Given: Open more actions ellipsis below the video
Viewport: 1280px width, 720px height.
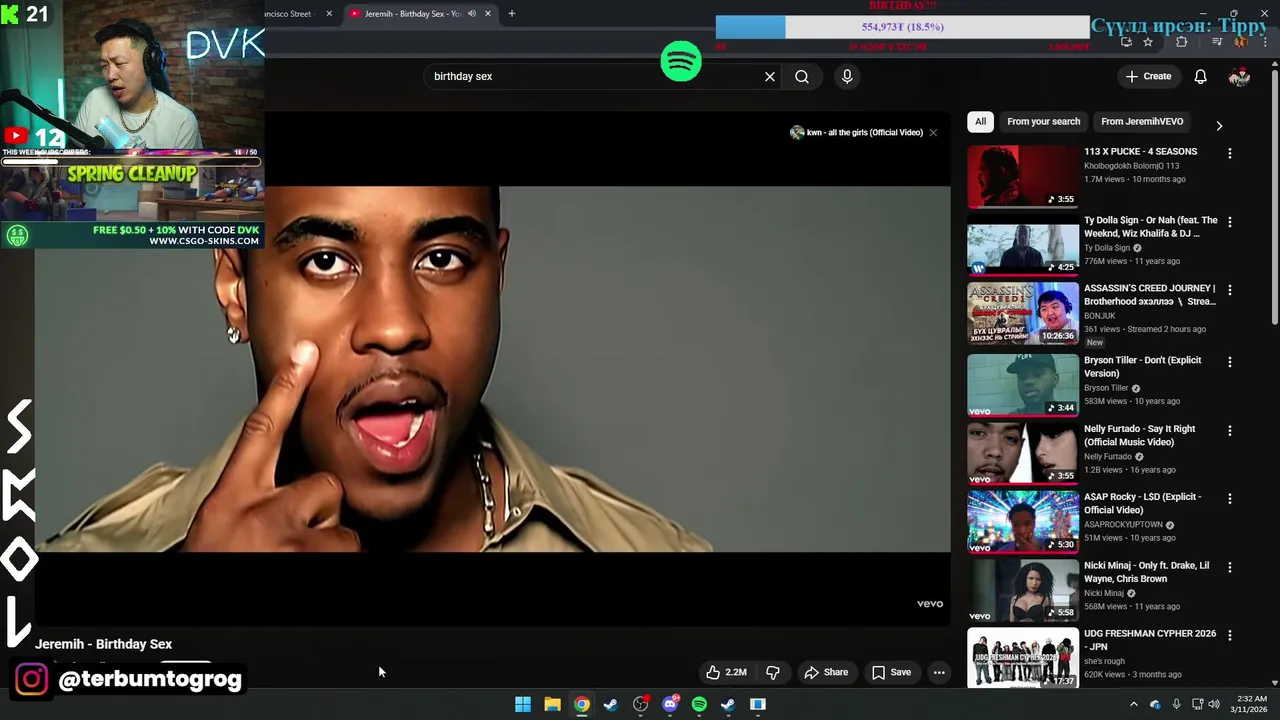Looking at the screenshot, I should (939, 672).
